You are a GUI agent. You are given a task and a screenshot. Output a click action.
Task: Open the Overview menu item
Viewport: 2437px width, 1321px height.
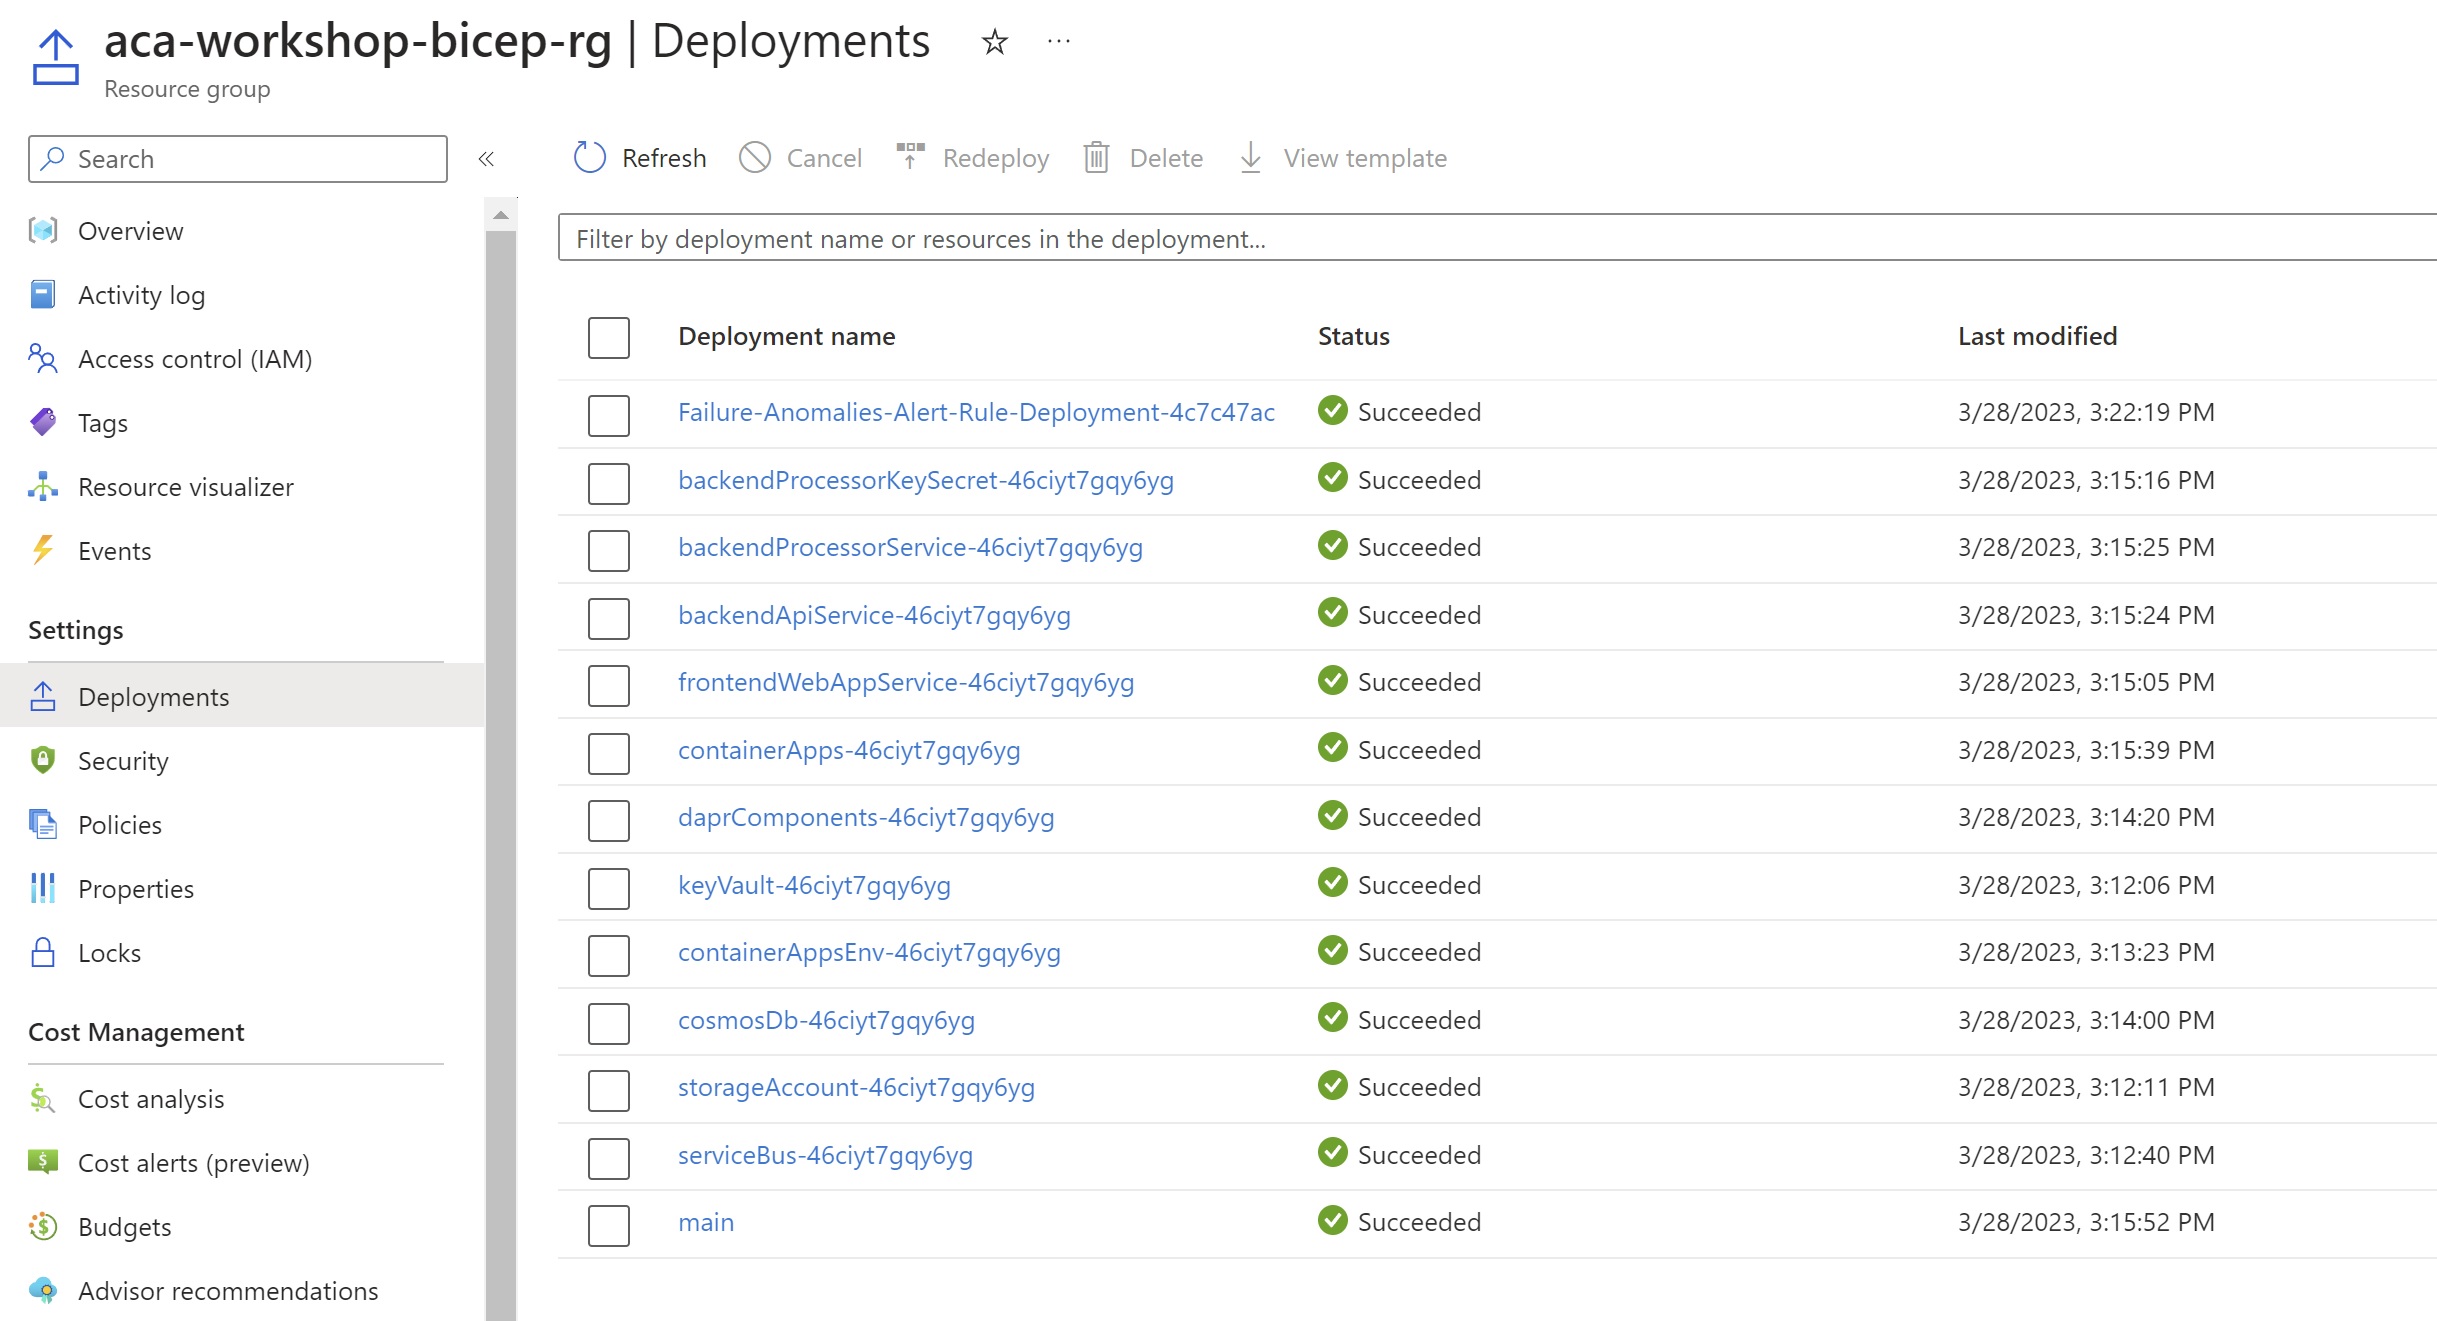pos(130,231)
